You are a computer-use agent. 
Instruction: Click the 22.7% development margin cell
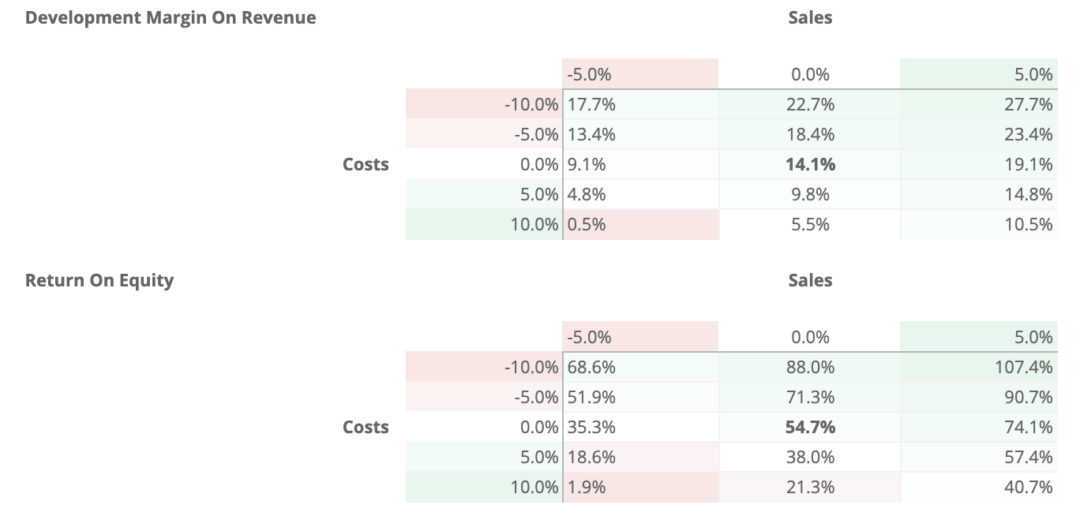[x=809, y=105]
